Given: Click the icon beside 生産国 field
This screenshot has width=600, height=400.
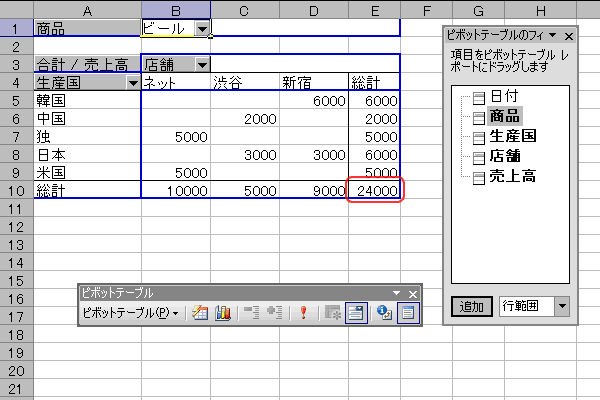Looking at the screenshot, I should click(478, 138).
